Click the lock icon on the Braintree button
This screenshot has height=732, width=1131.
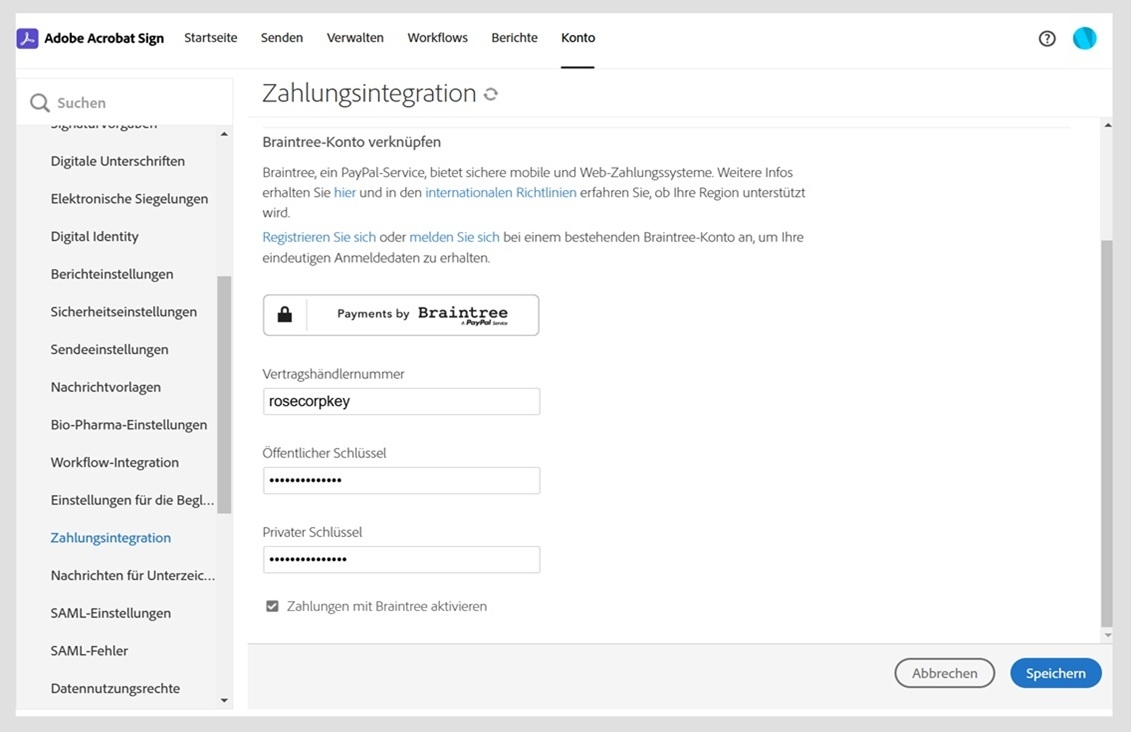(x=285, y=313)
